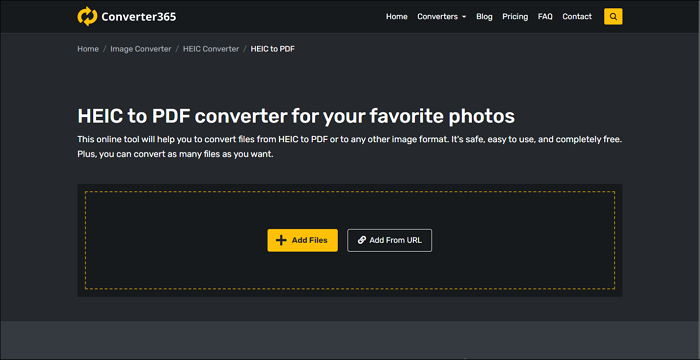Expand the Converters dropdown menu

pos(442,17)
